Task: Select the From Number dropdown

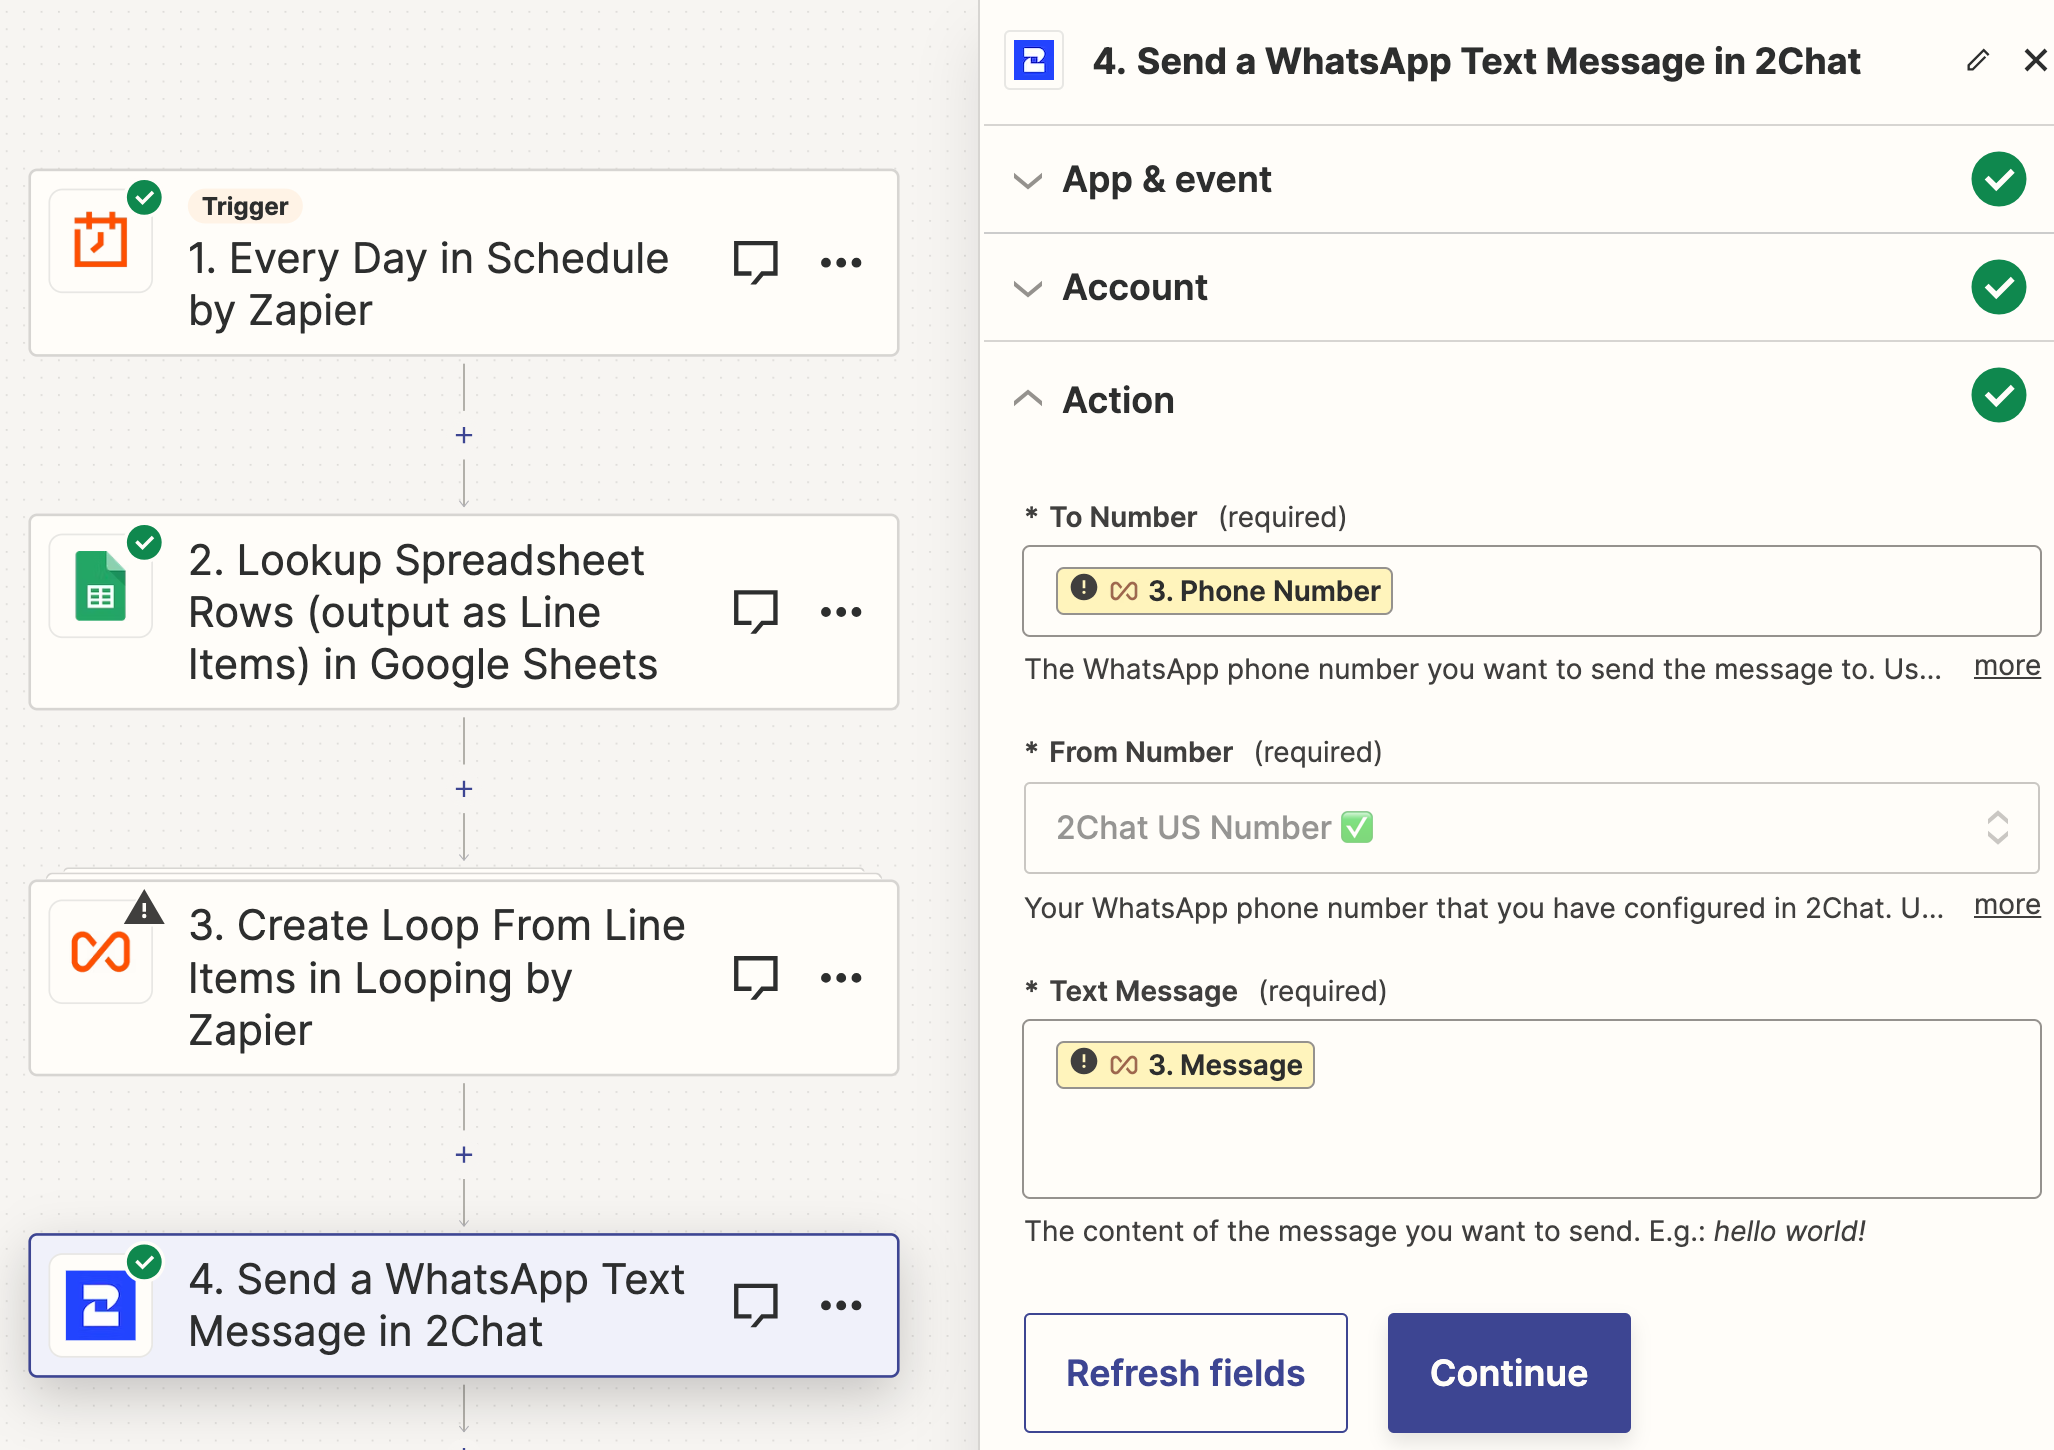Action: click(1519, 827)
